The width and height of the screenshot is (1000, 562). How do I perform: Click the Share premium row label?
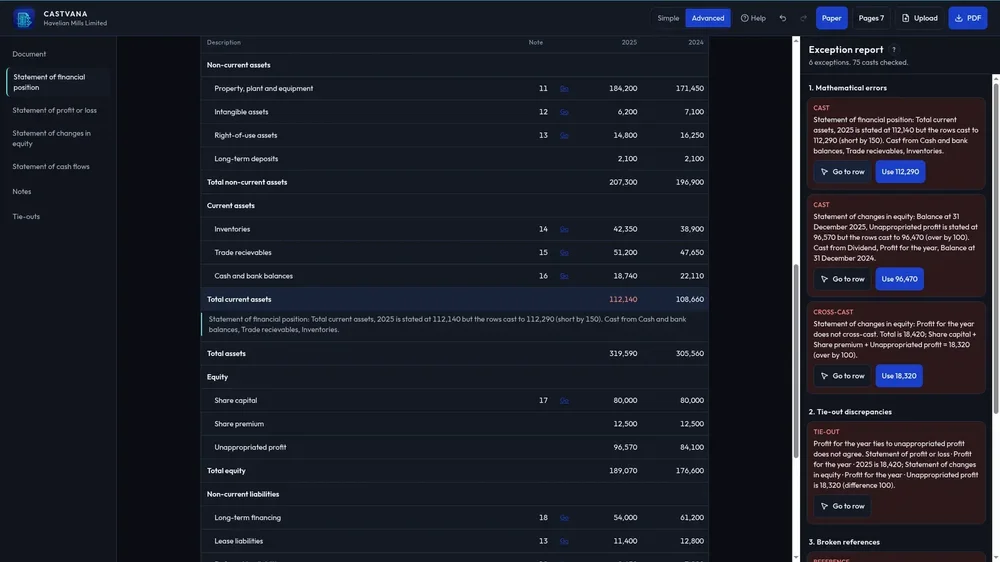[239, 424]
